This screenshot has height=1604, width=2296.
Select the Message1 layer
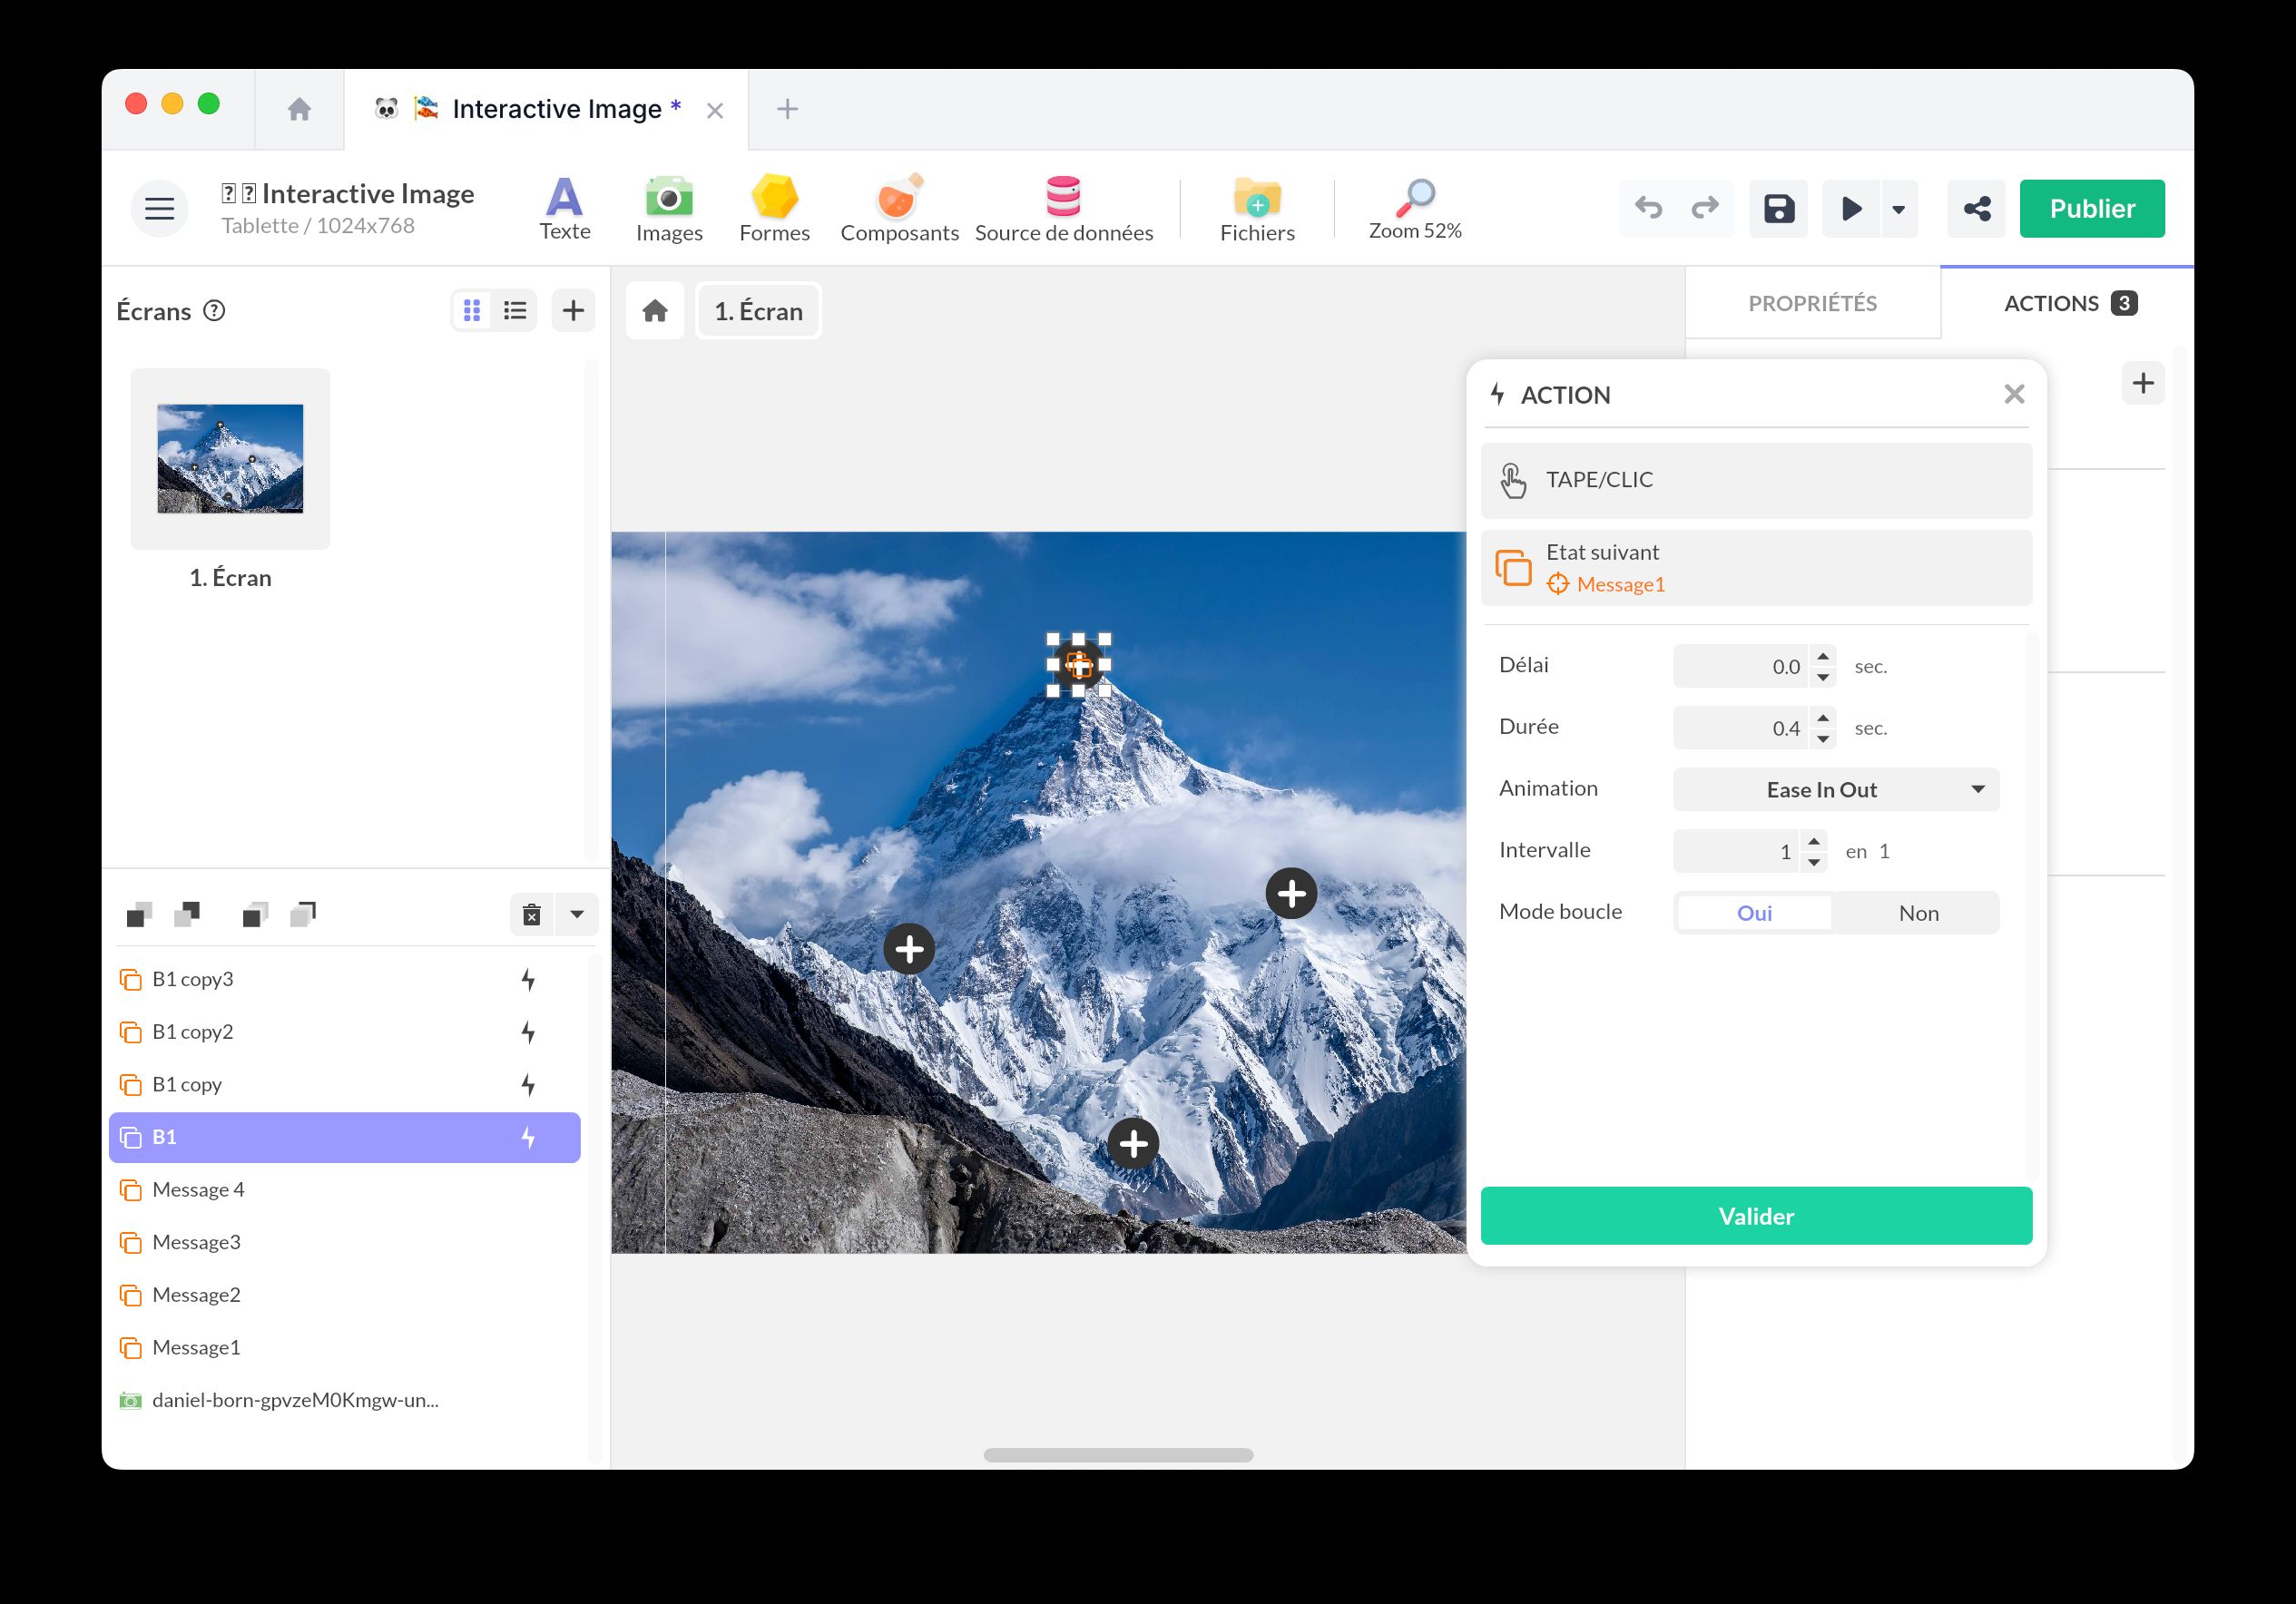(x=196, y=1347)
